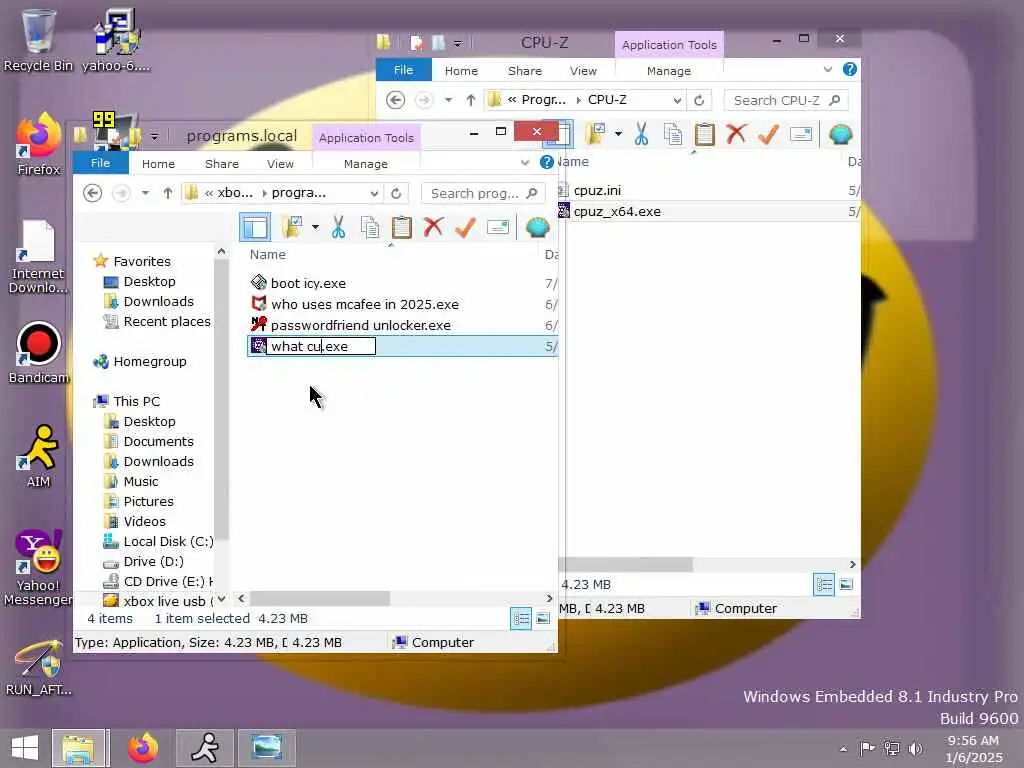The width and height of the screenshot is (1024, 768).
Task: Click the orange checkmark icon in programs.local toolbar
Action: coord(465,227)
